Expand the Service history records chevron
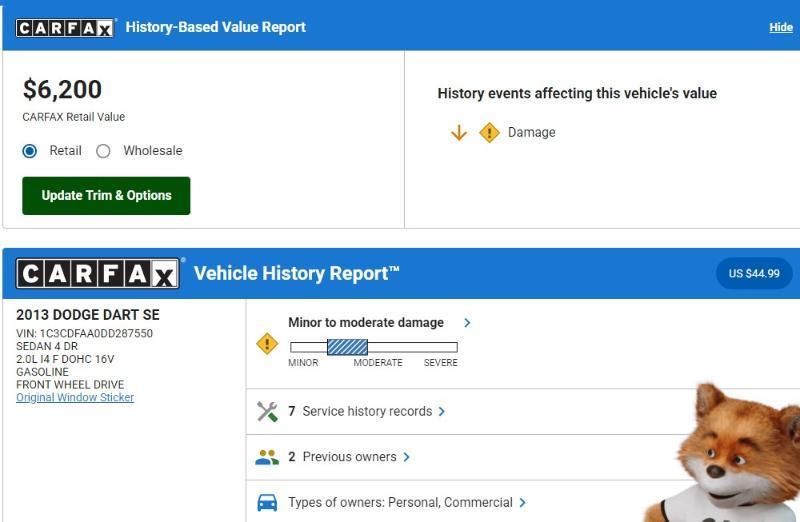Screen dimensions: 800x522 pyautogui.click(x=442, y=411)
